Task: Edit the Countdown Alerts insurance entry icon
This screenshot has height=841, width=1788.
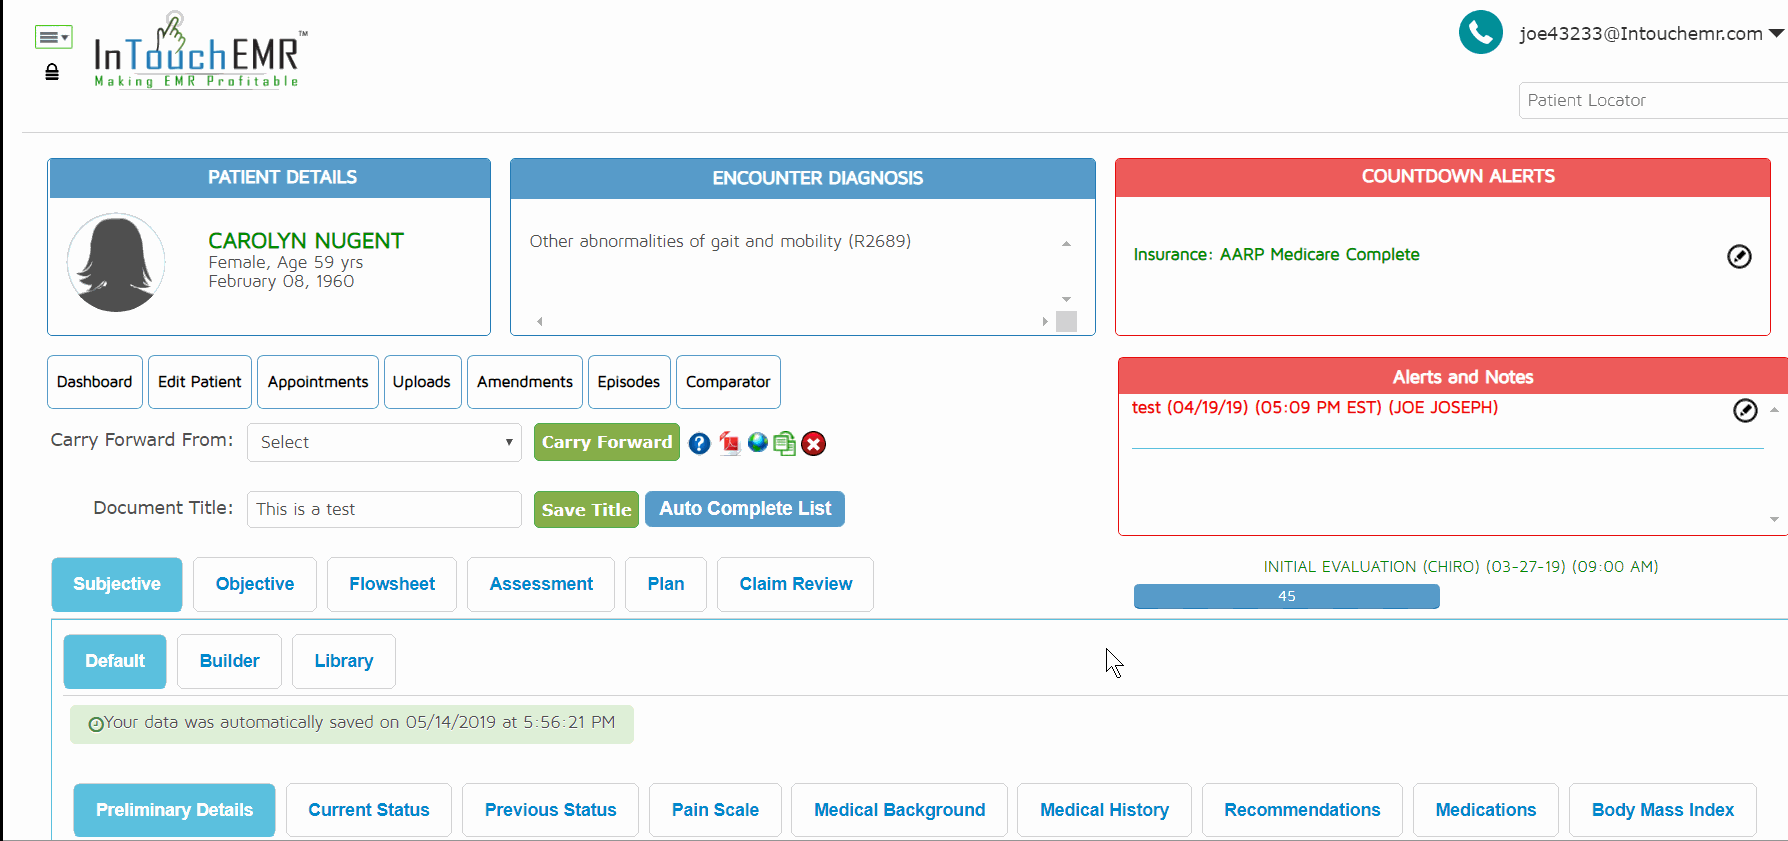Action: tap(1739, 256)
